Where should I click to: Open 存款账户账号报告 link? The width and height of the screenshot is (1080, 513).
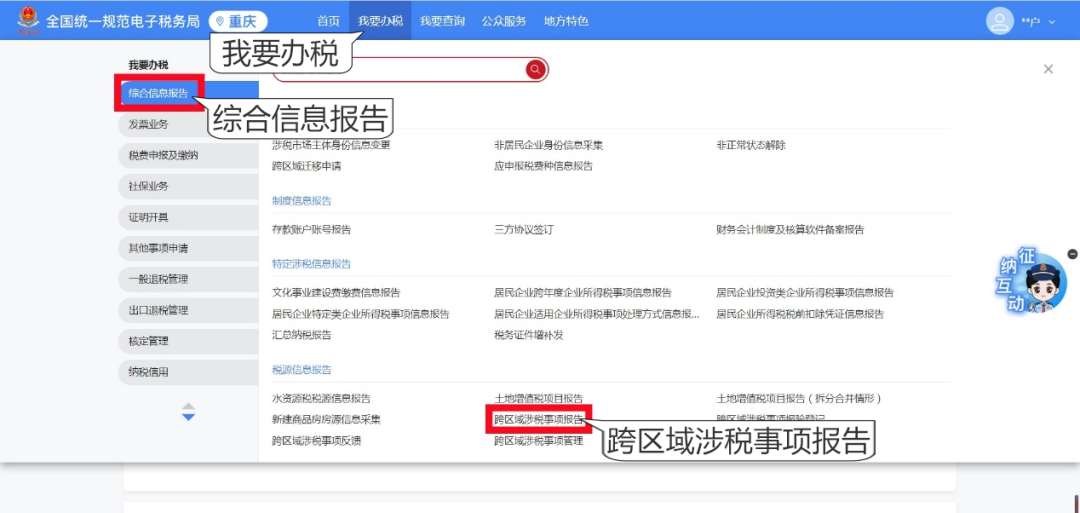[311, 229]
